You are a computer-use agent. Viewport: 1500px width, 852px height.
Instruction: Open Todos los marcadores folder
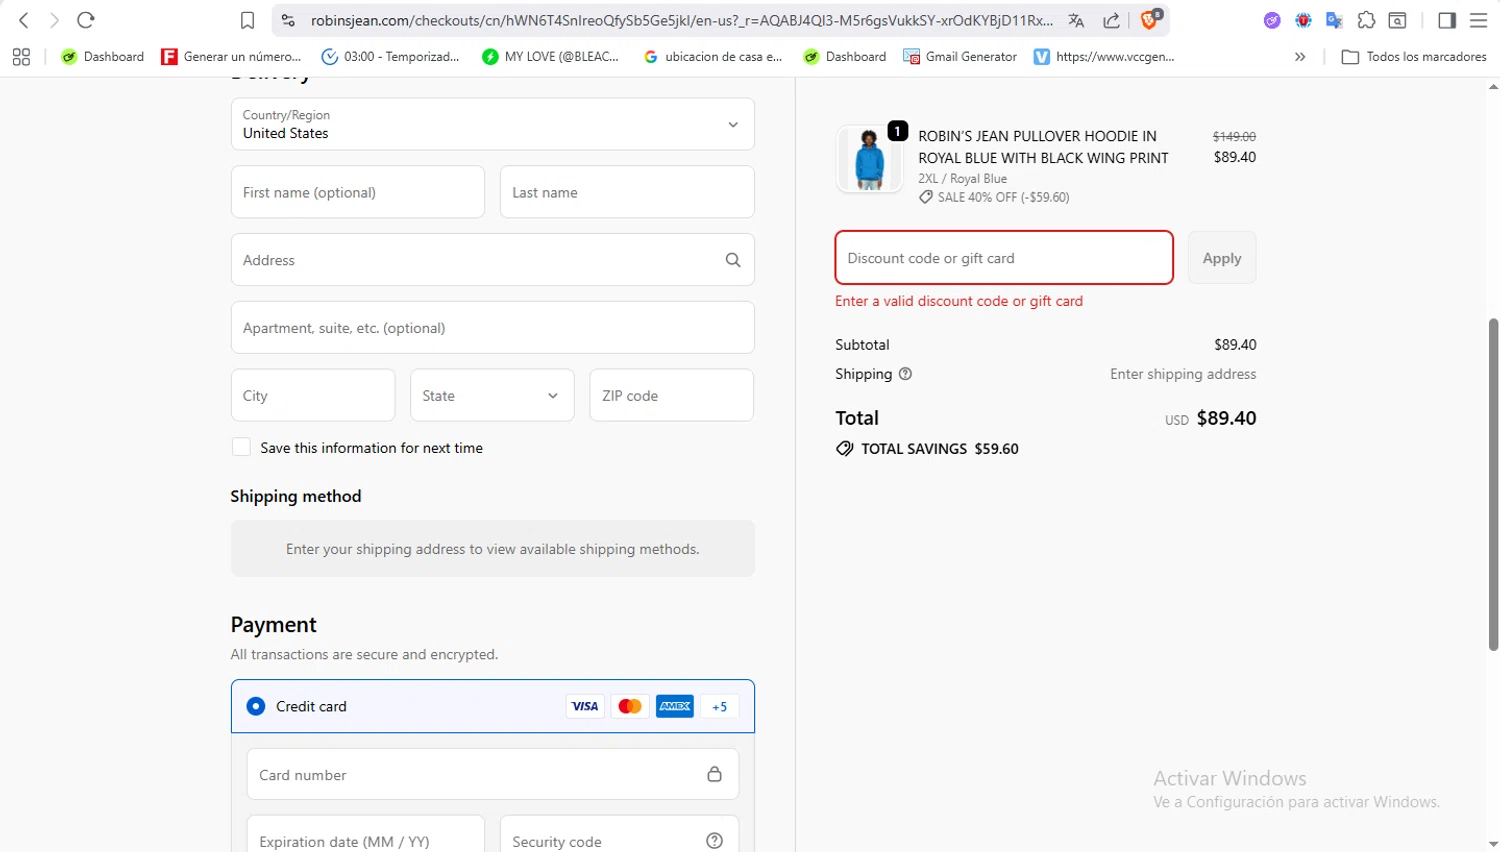1414,57
